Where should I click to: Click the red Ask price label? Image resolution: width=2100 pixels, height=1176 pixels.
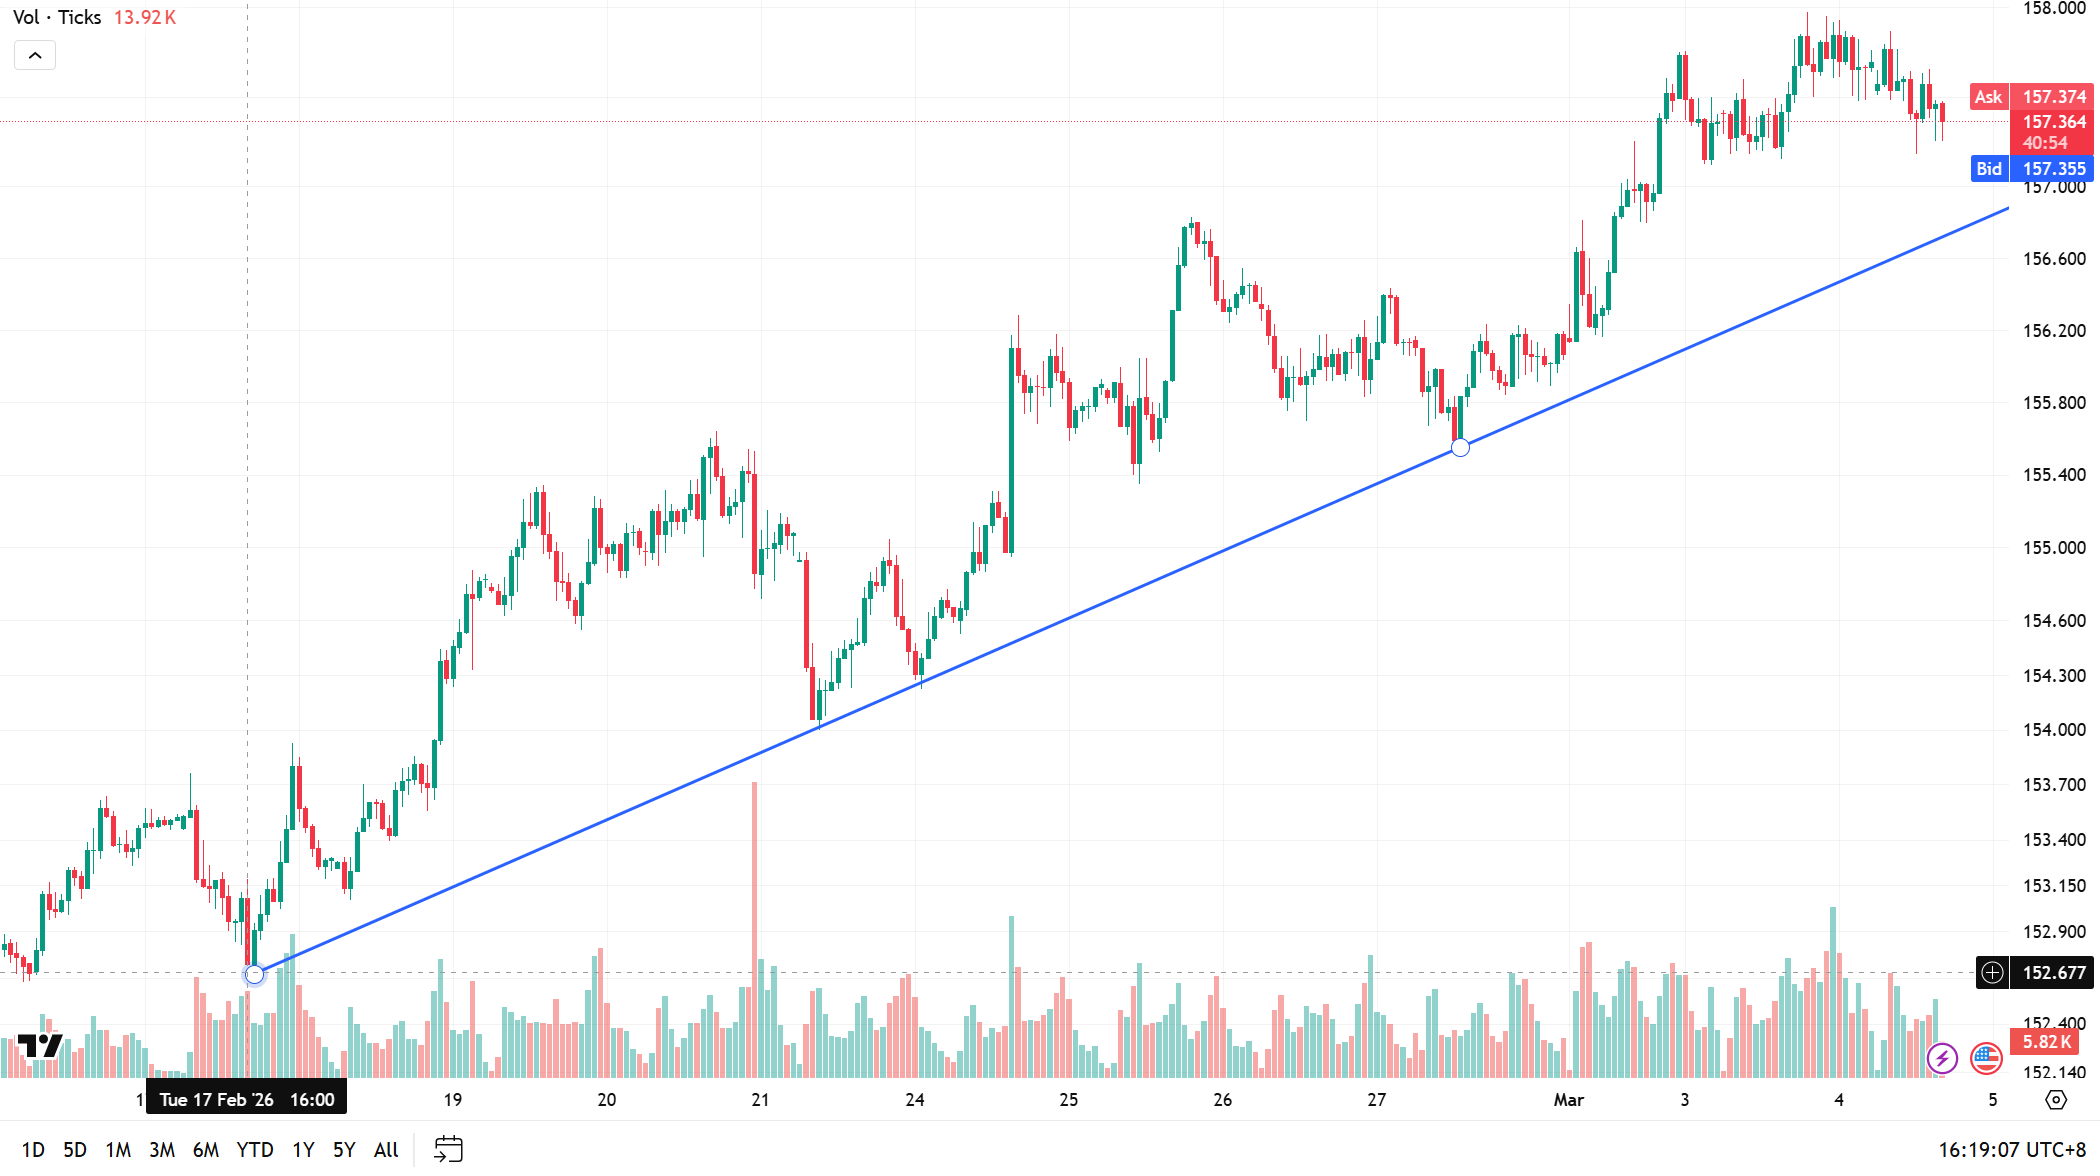[1988, 97]
